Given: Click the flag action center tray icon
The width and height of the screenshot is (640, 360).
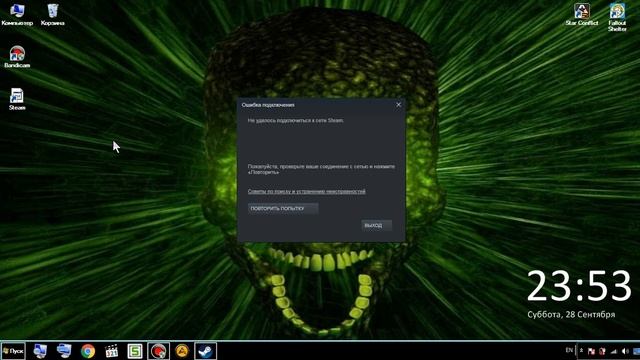Looking at the screenshot, I should [591, 351].
